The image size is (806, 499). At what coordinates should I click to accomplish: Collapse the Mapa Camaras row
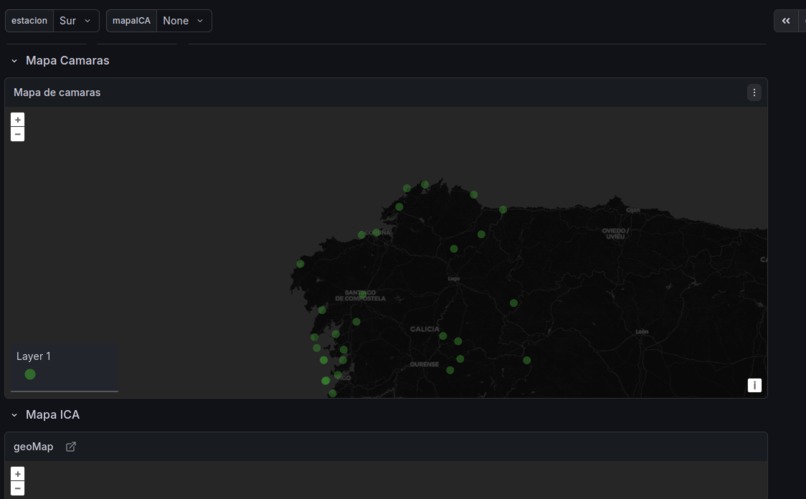coord(14,61)
